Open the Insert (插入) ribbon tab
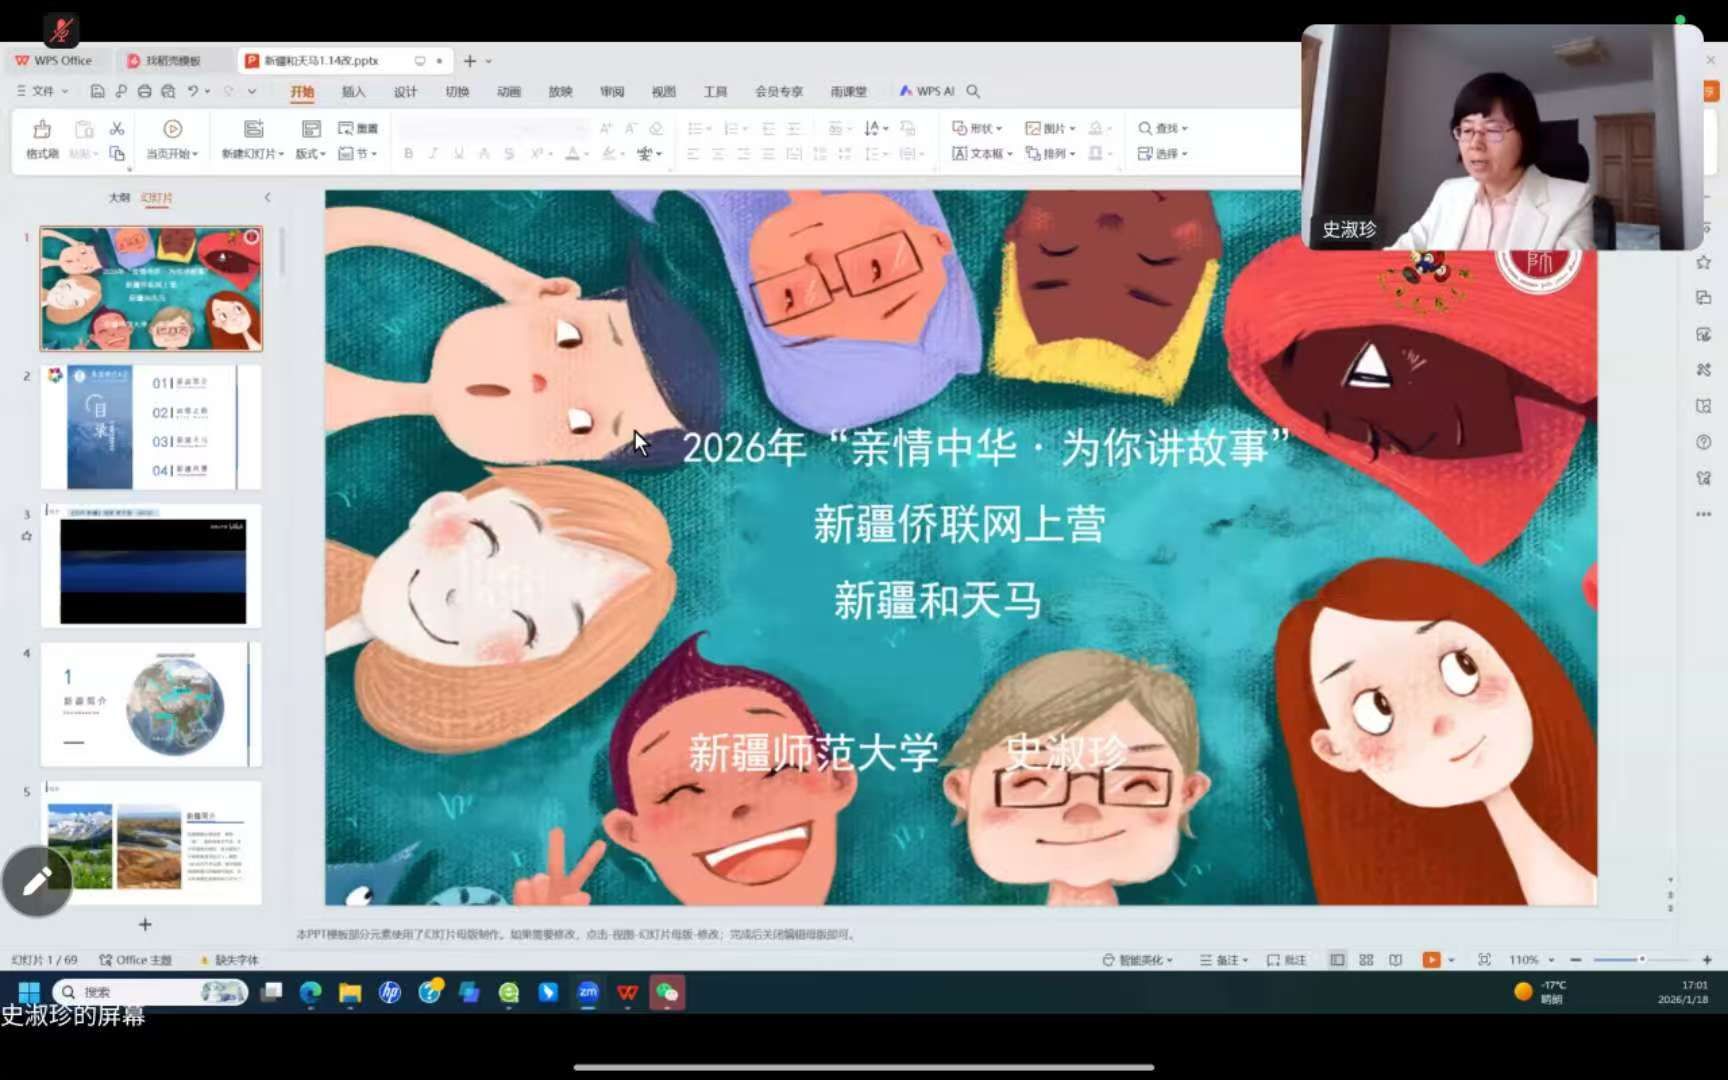The image size is (1728, 1080). click(353, 91)
